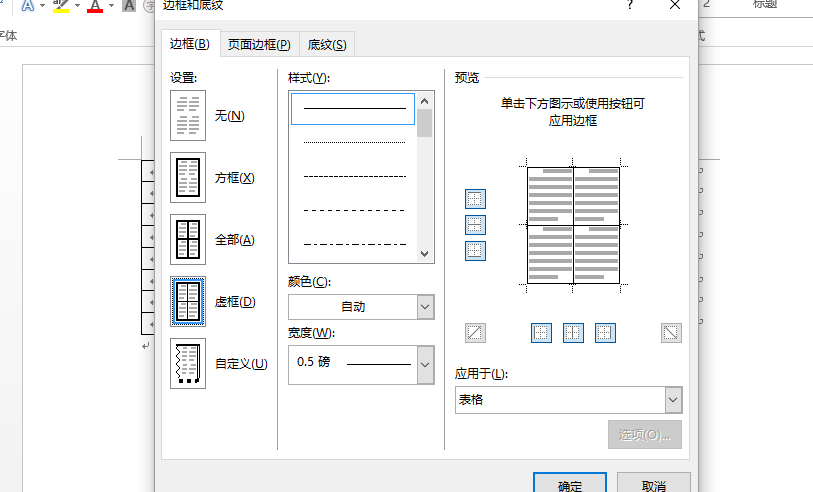Open the font color dropdown arrow in Word
The image size is (813, 492).
[111, 6]
